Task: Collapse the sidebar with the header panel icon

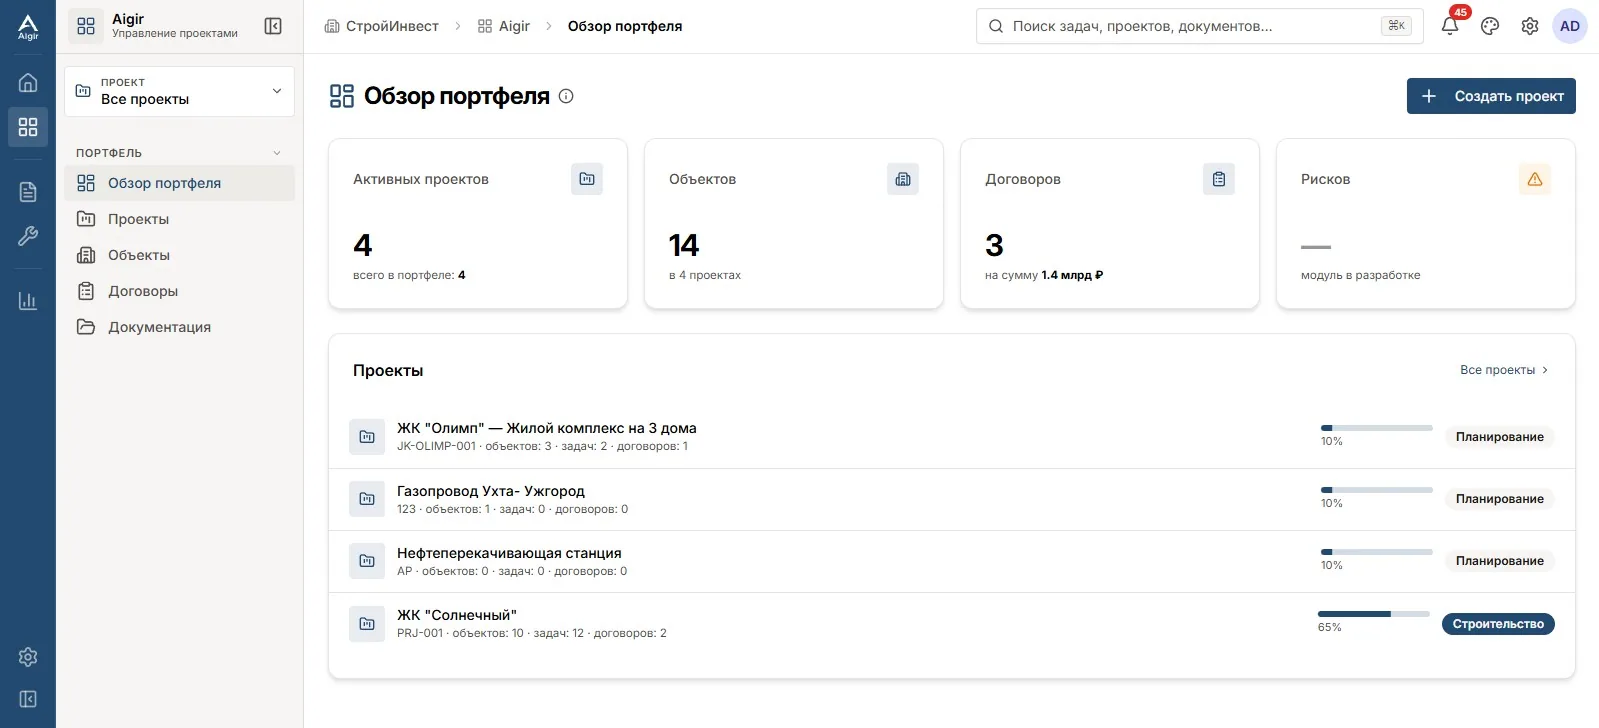Action: click(273, 26)
